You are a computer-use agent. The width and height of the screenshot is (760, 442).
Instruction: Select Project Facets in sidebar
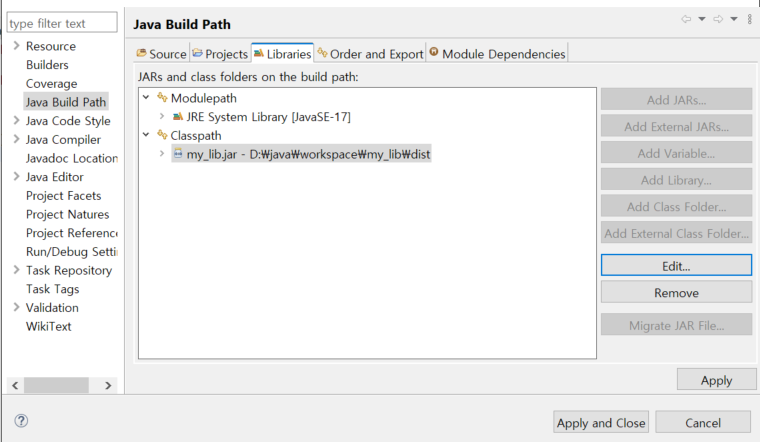pos(63,195)
